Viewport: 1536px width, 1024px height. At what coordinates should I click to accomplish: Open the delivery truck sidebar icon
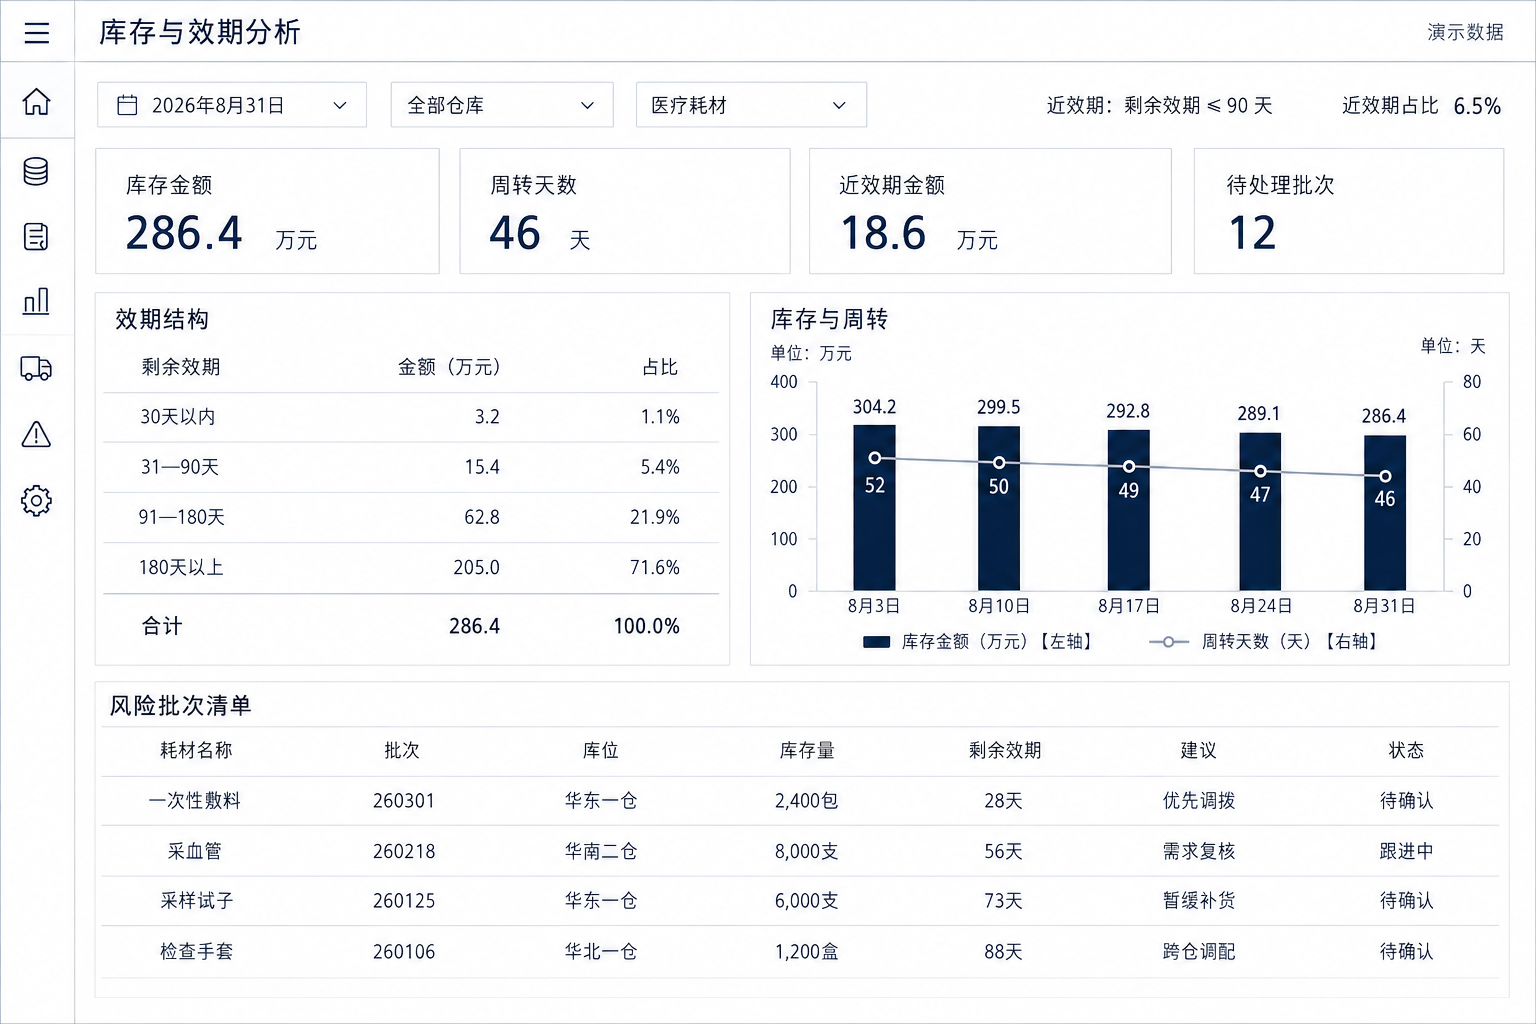[x=36, y=368]
